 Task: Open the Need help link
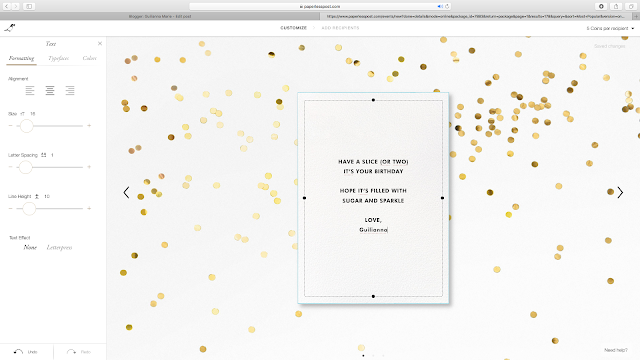[616, 350]
